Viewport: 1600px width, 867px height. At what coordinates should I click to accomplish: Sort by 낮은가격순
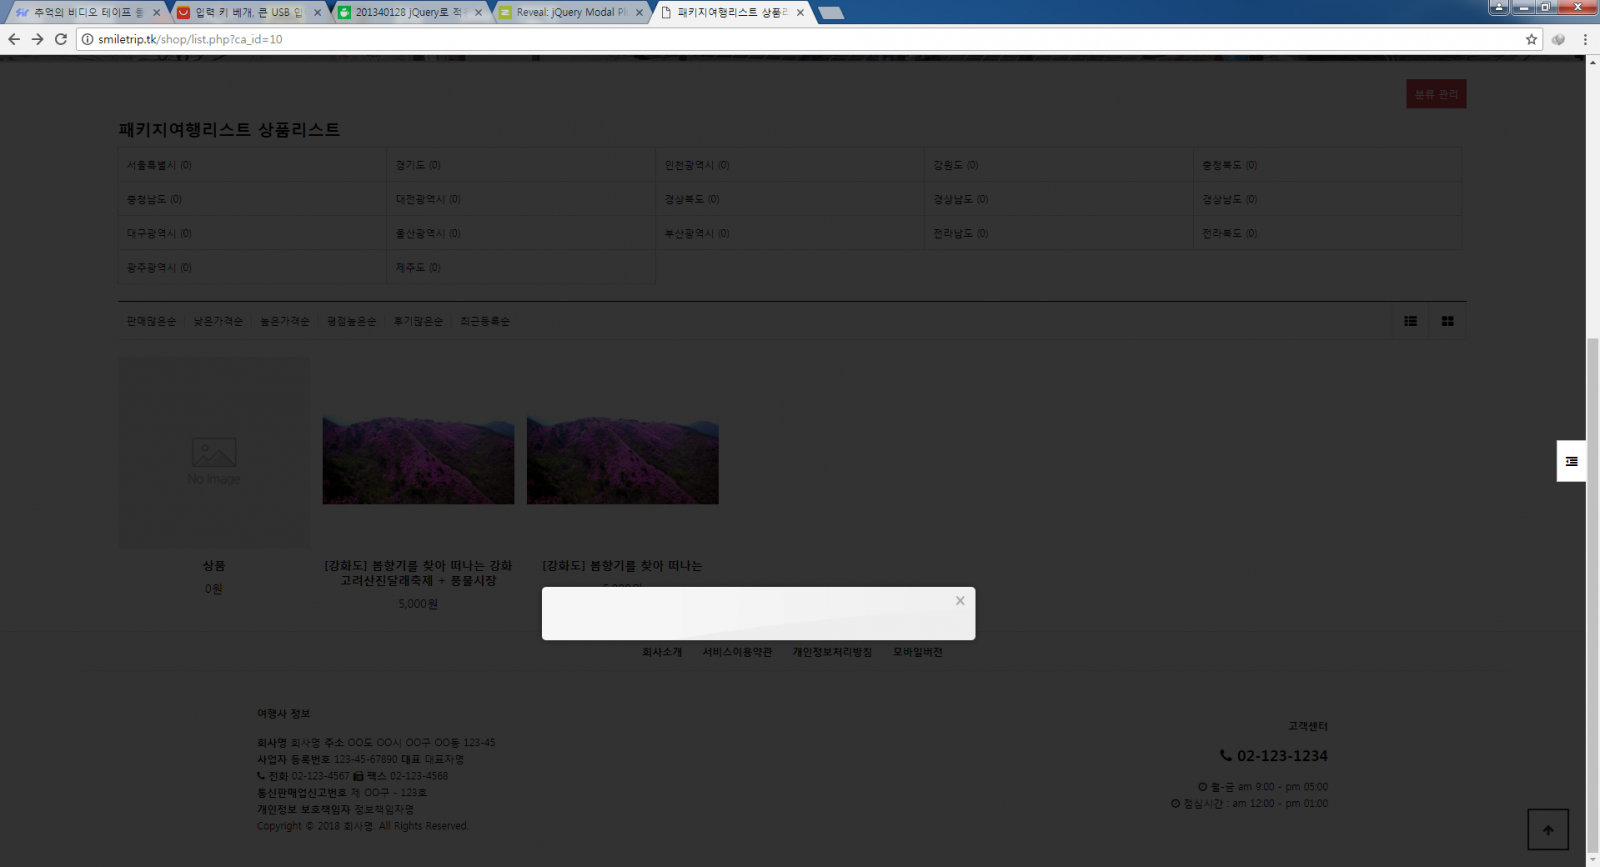[x=218, y=321]
